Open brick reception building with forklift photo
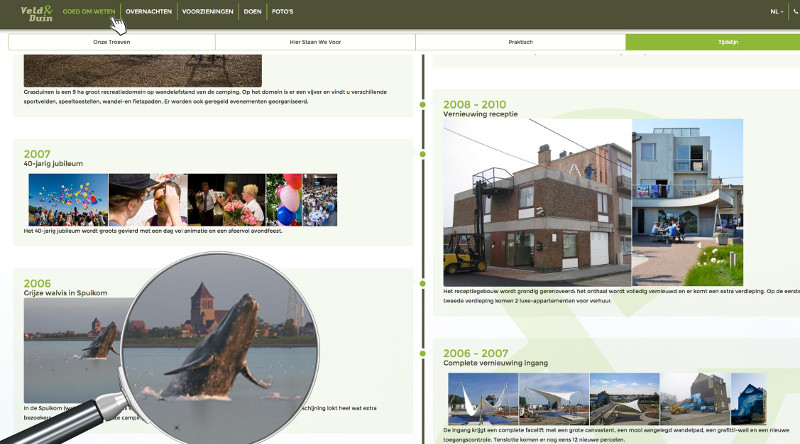Image resolution: width=800 pixels, height=444 pixels. pyautogui.click(x=537, y=202)
